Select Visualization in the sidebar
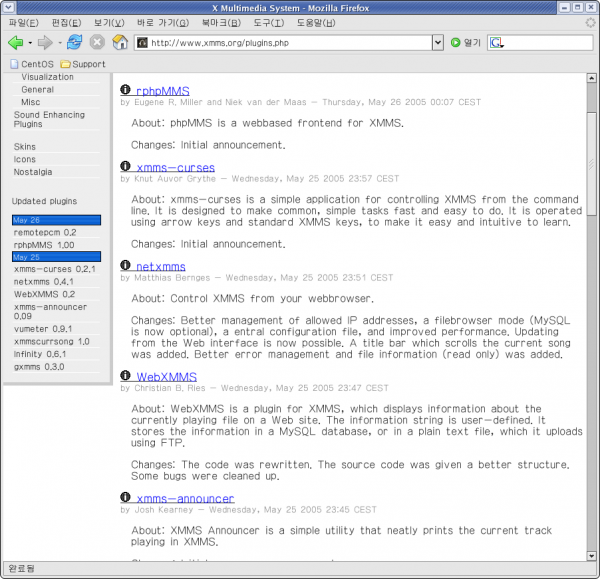 coord(47,77)
